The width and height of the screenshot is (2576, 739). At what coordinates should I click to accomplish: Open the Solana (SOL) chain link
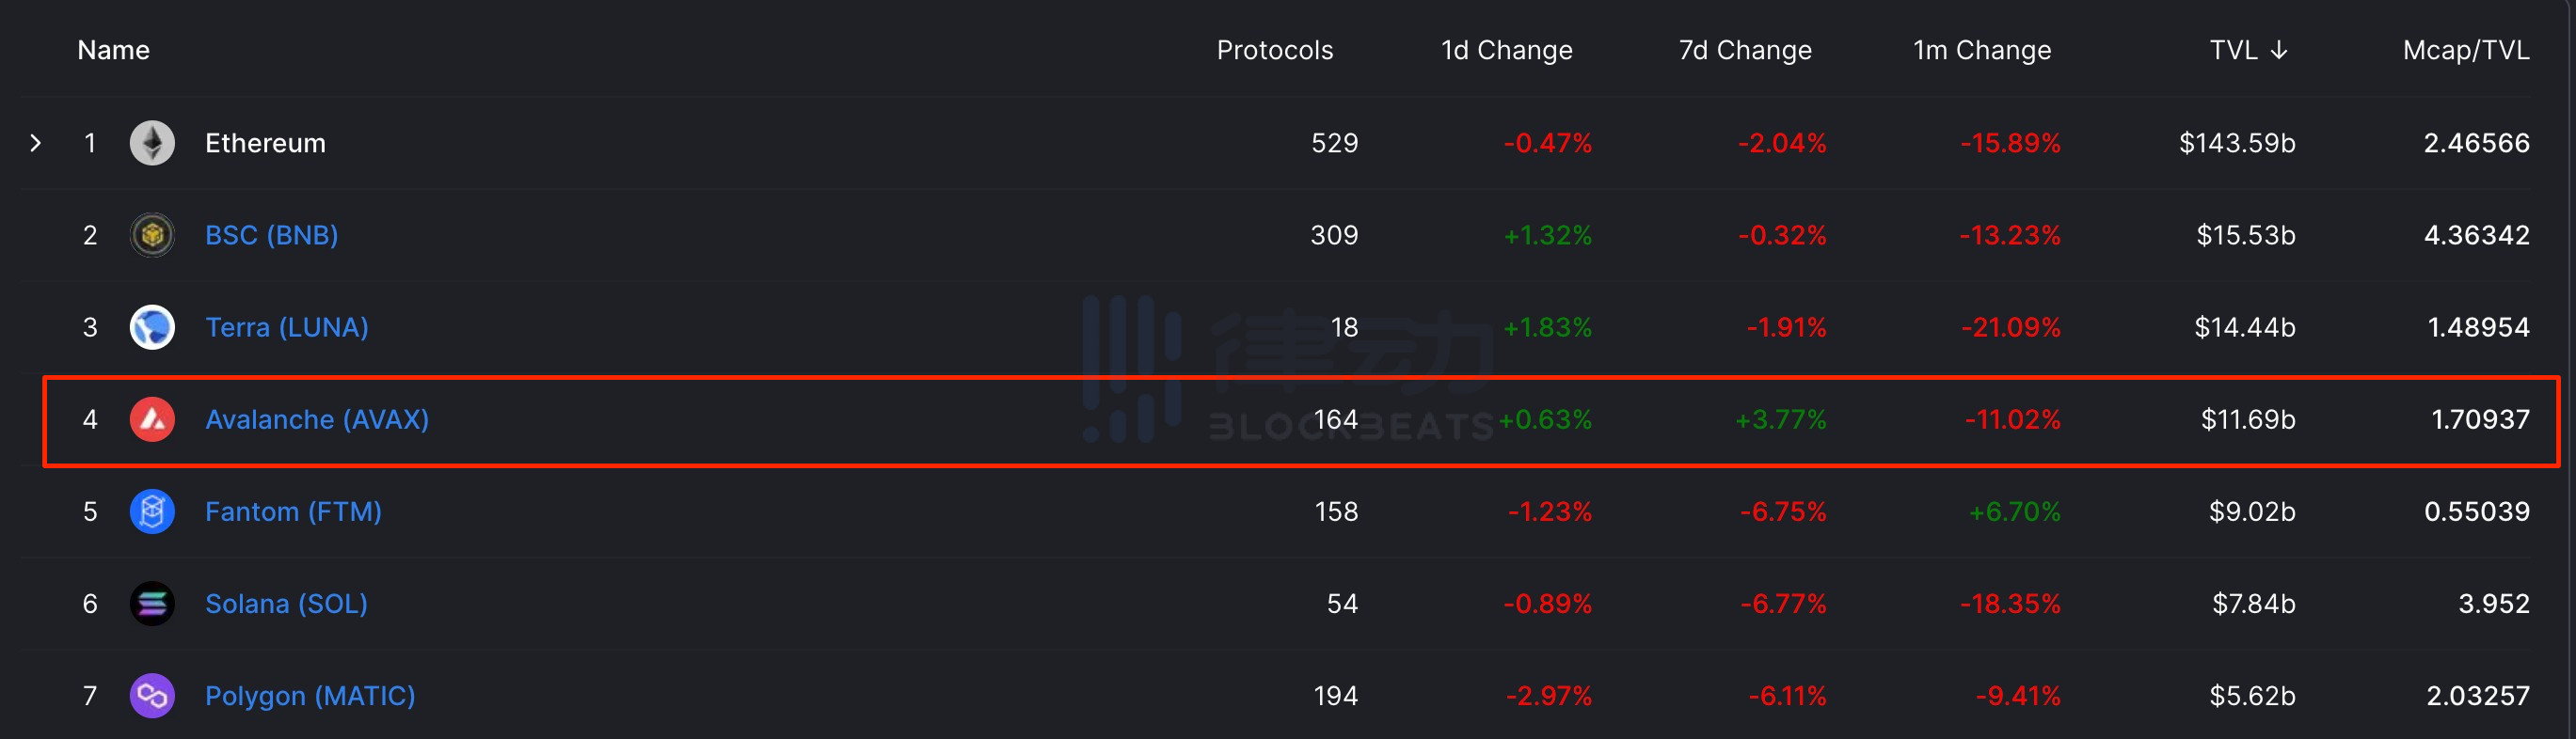(x=286, y=603)
